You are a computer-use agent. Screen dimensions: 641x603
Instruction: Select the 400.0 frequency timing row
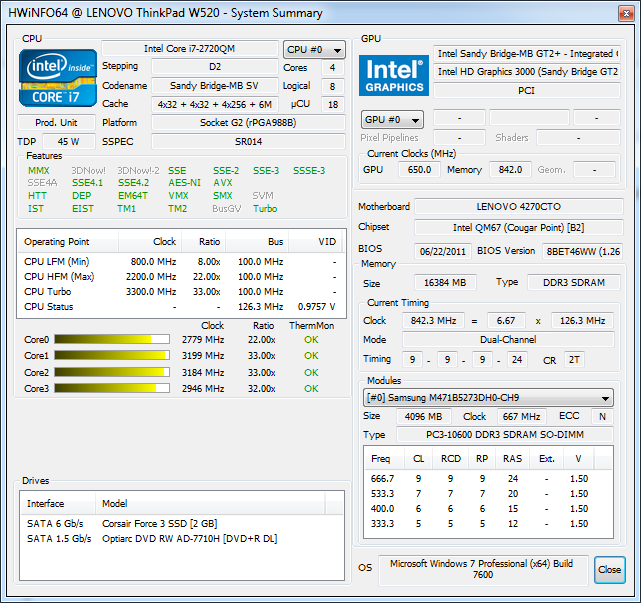pyautogui.click(x=488, y=509)
